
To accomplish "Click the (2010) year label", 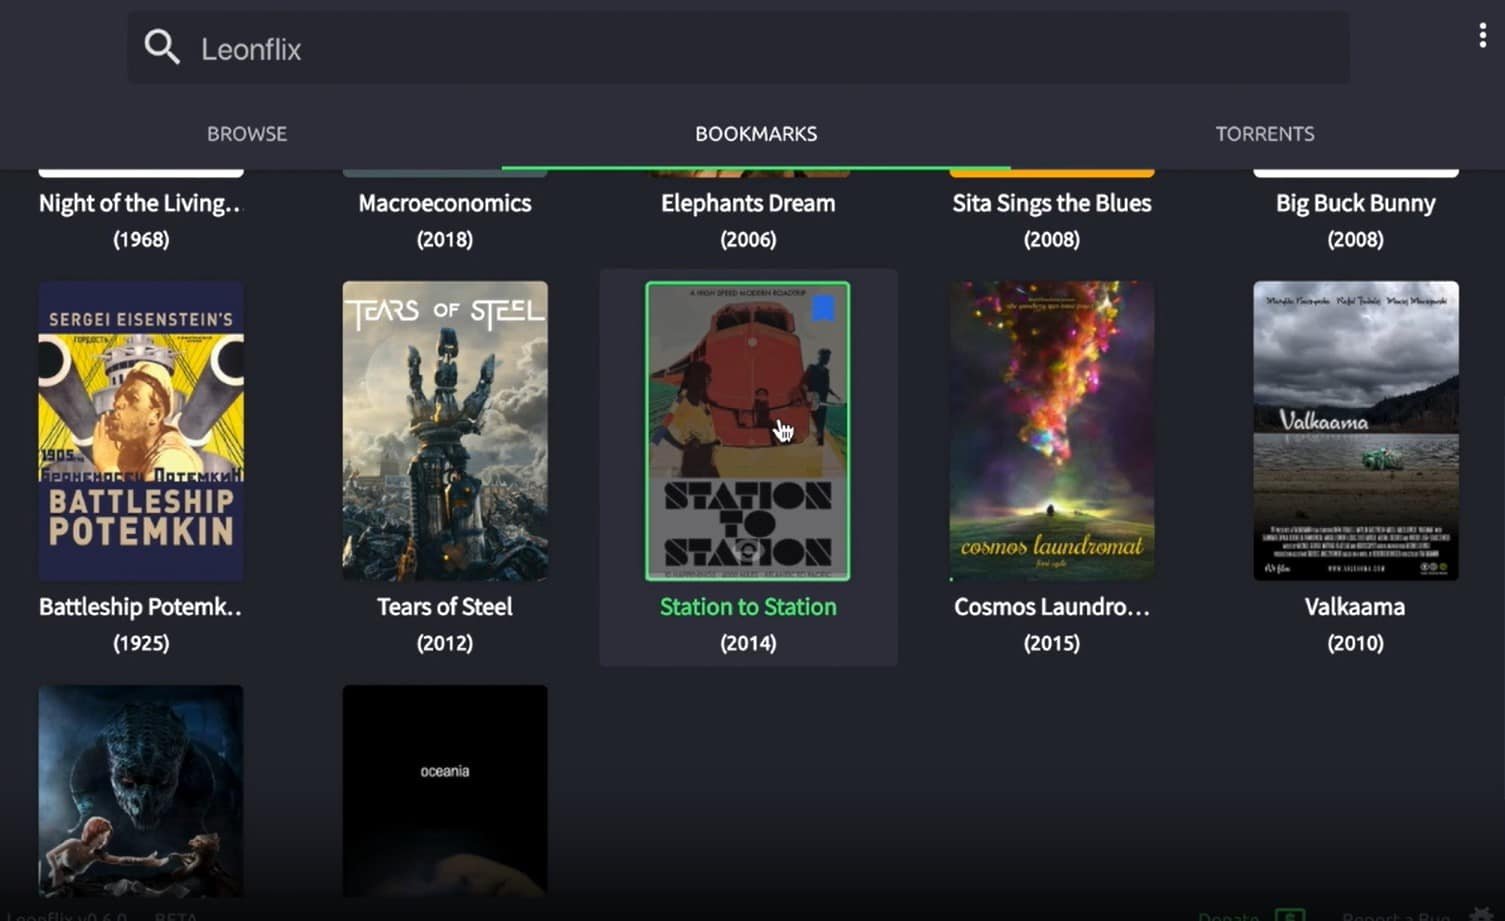I will coord(1356,643).
